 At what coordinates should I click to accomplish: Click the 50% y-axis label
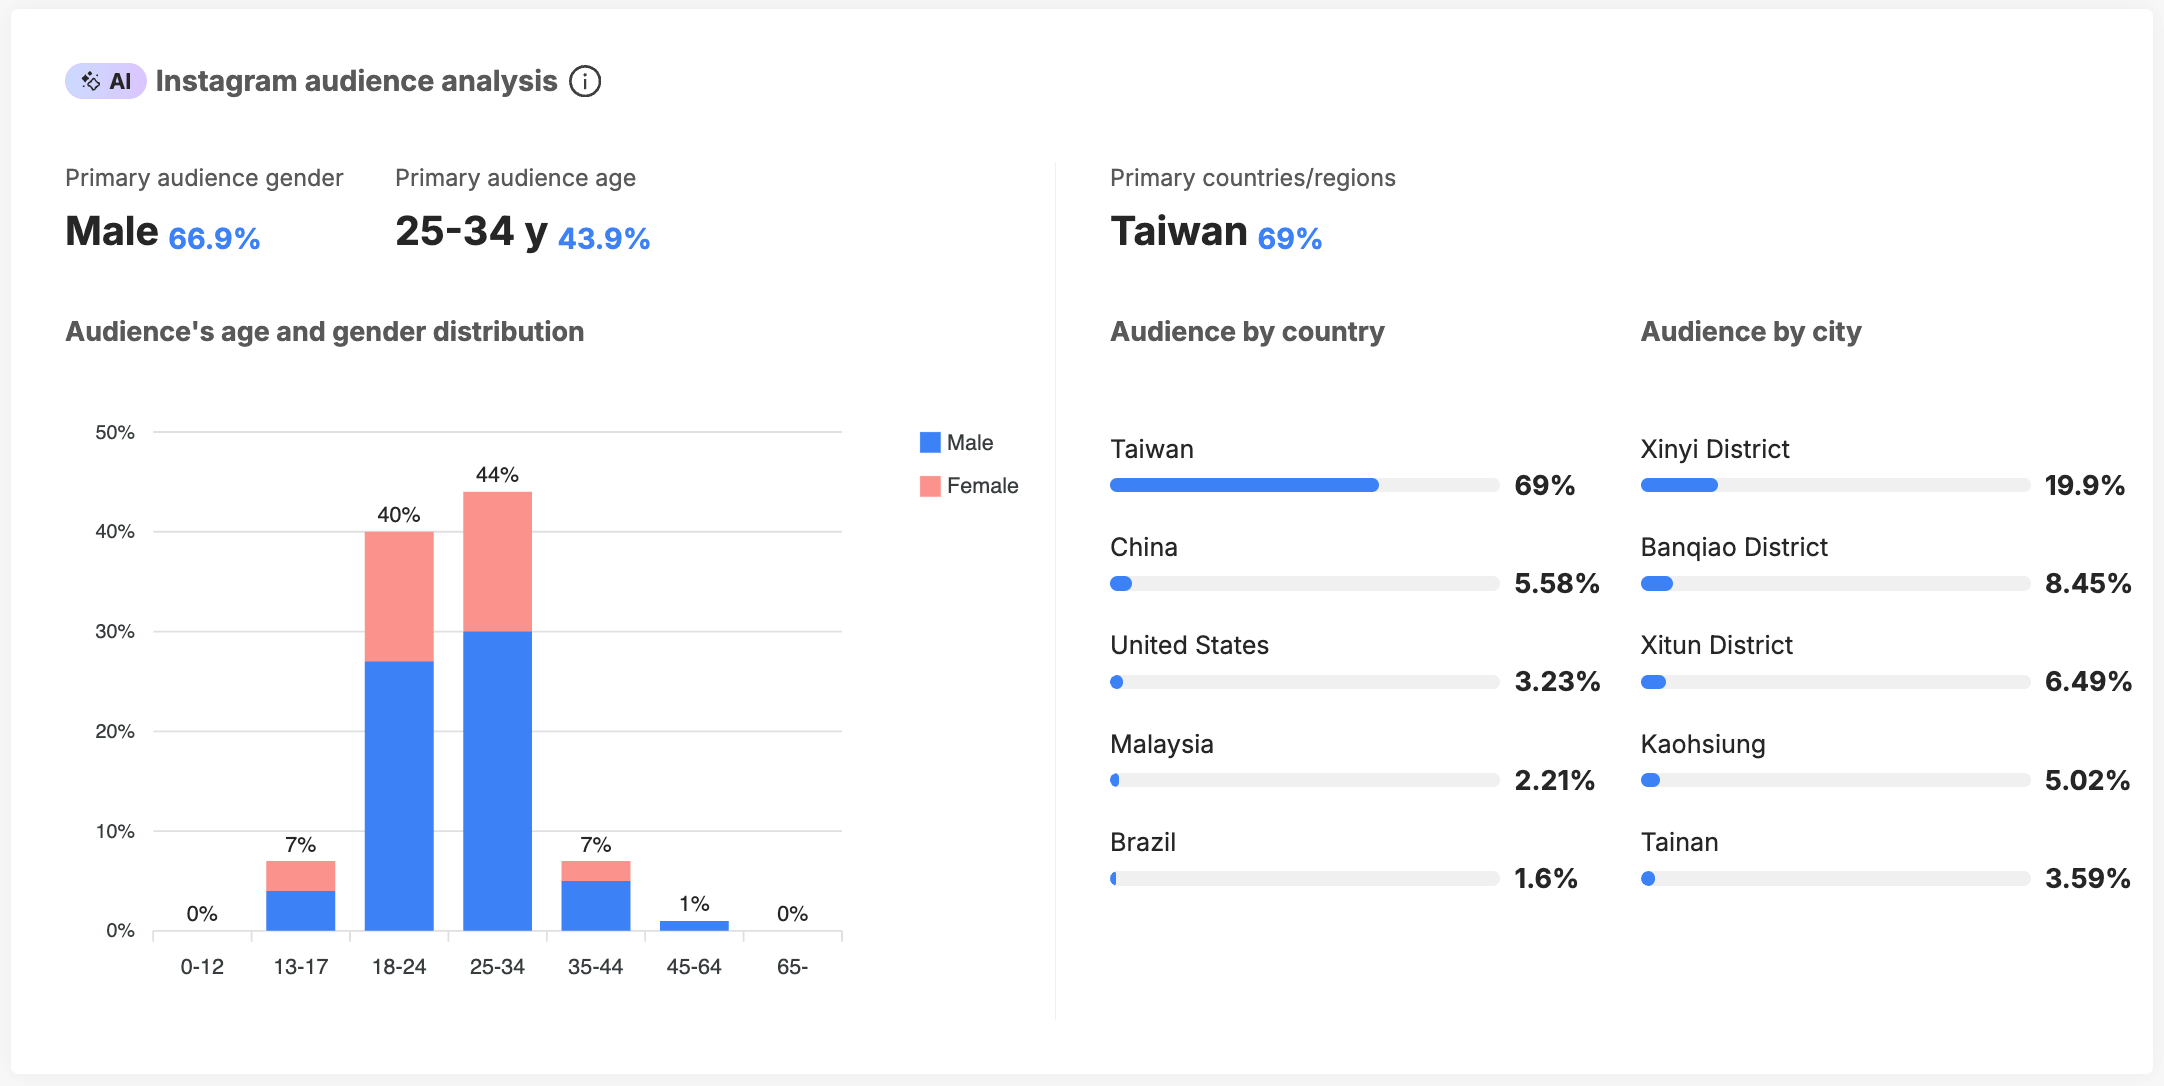coord(115,433)
